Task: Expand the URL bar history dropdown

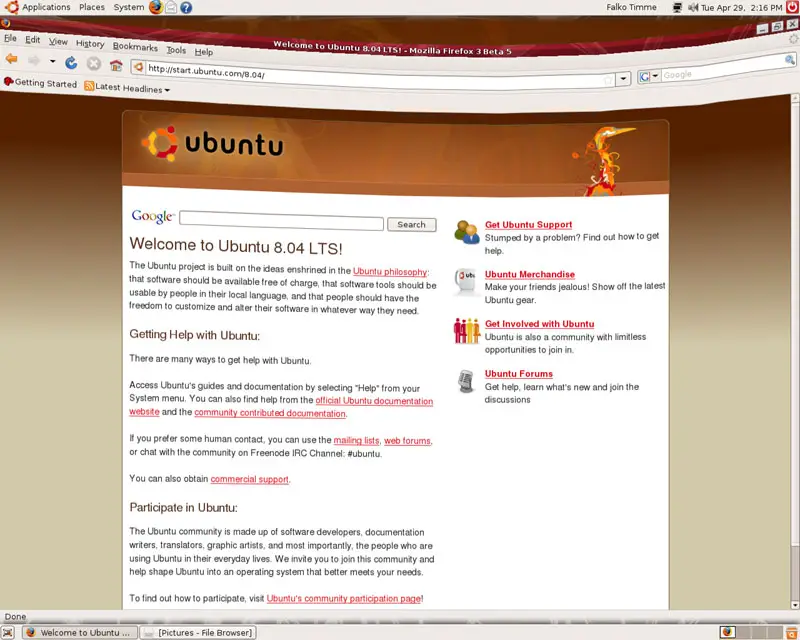Action: click(623, 79)
